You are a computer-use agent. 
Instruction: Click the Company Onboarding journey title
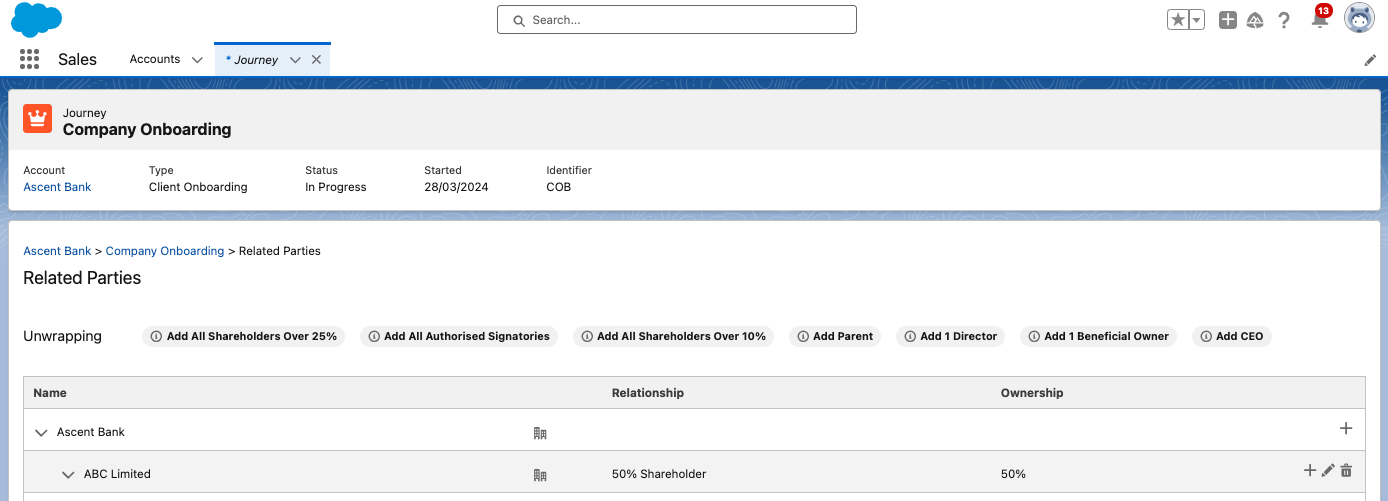tap(147, 129)
